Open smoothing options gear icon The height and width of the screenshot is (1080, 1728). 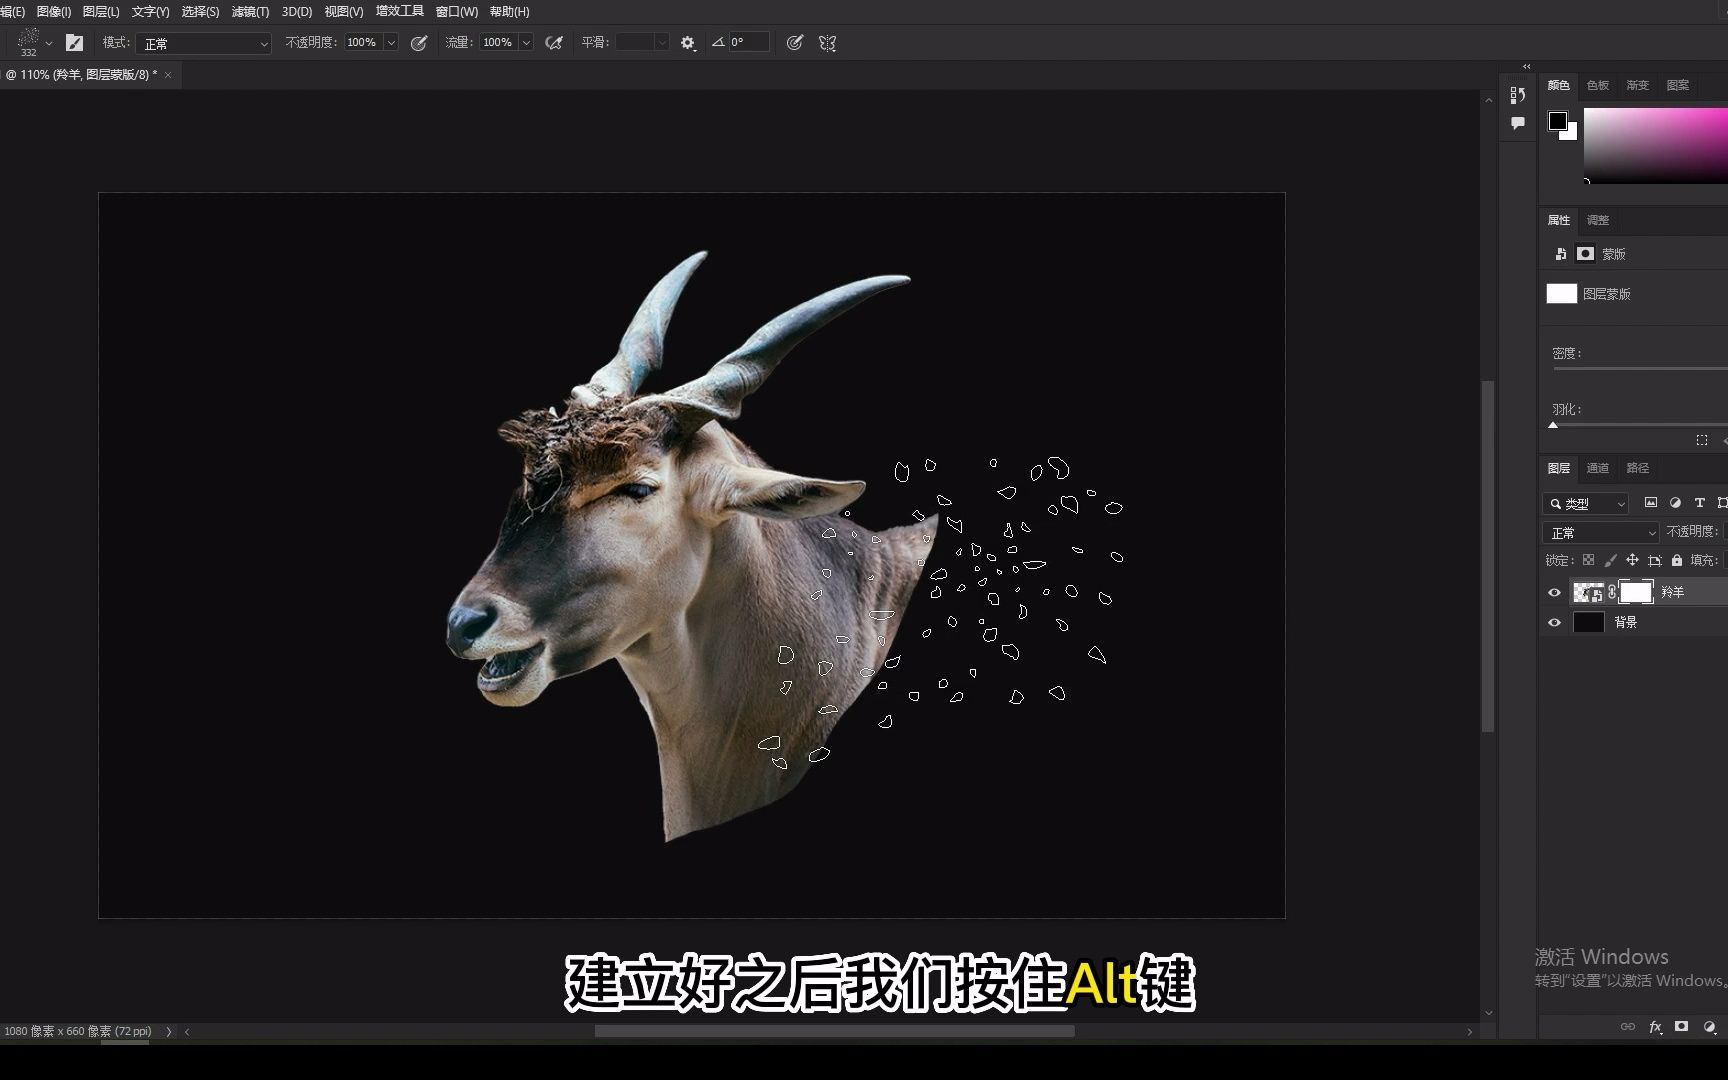687,43
